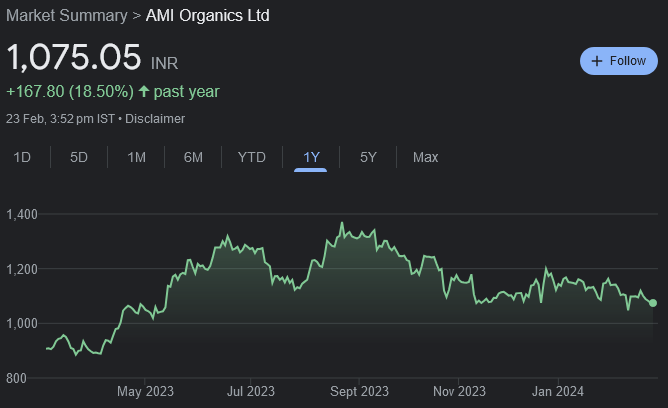Click the Sept 2023 axis label
This screenshot has width=668, height=408.
tap(360, 391)
